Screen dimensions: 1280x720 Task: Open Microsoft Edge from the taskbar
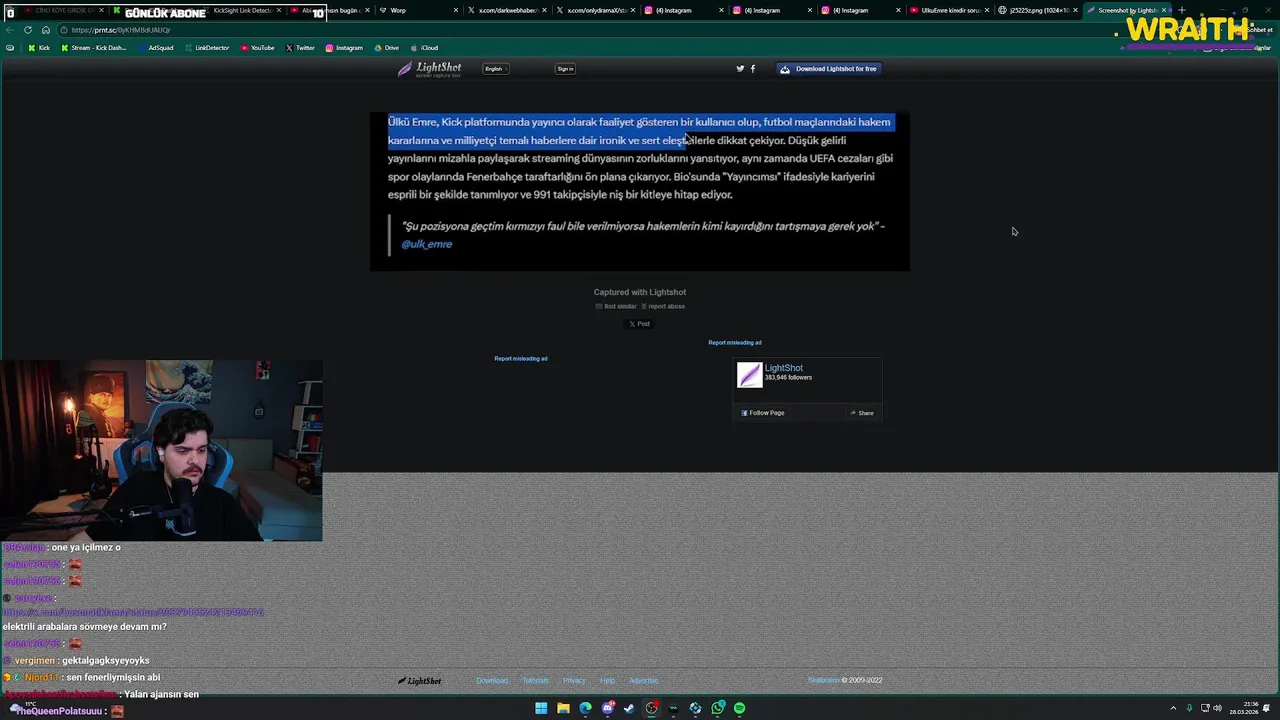point(585,708)
